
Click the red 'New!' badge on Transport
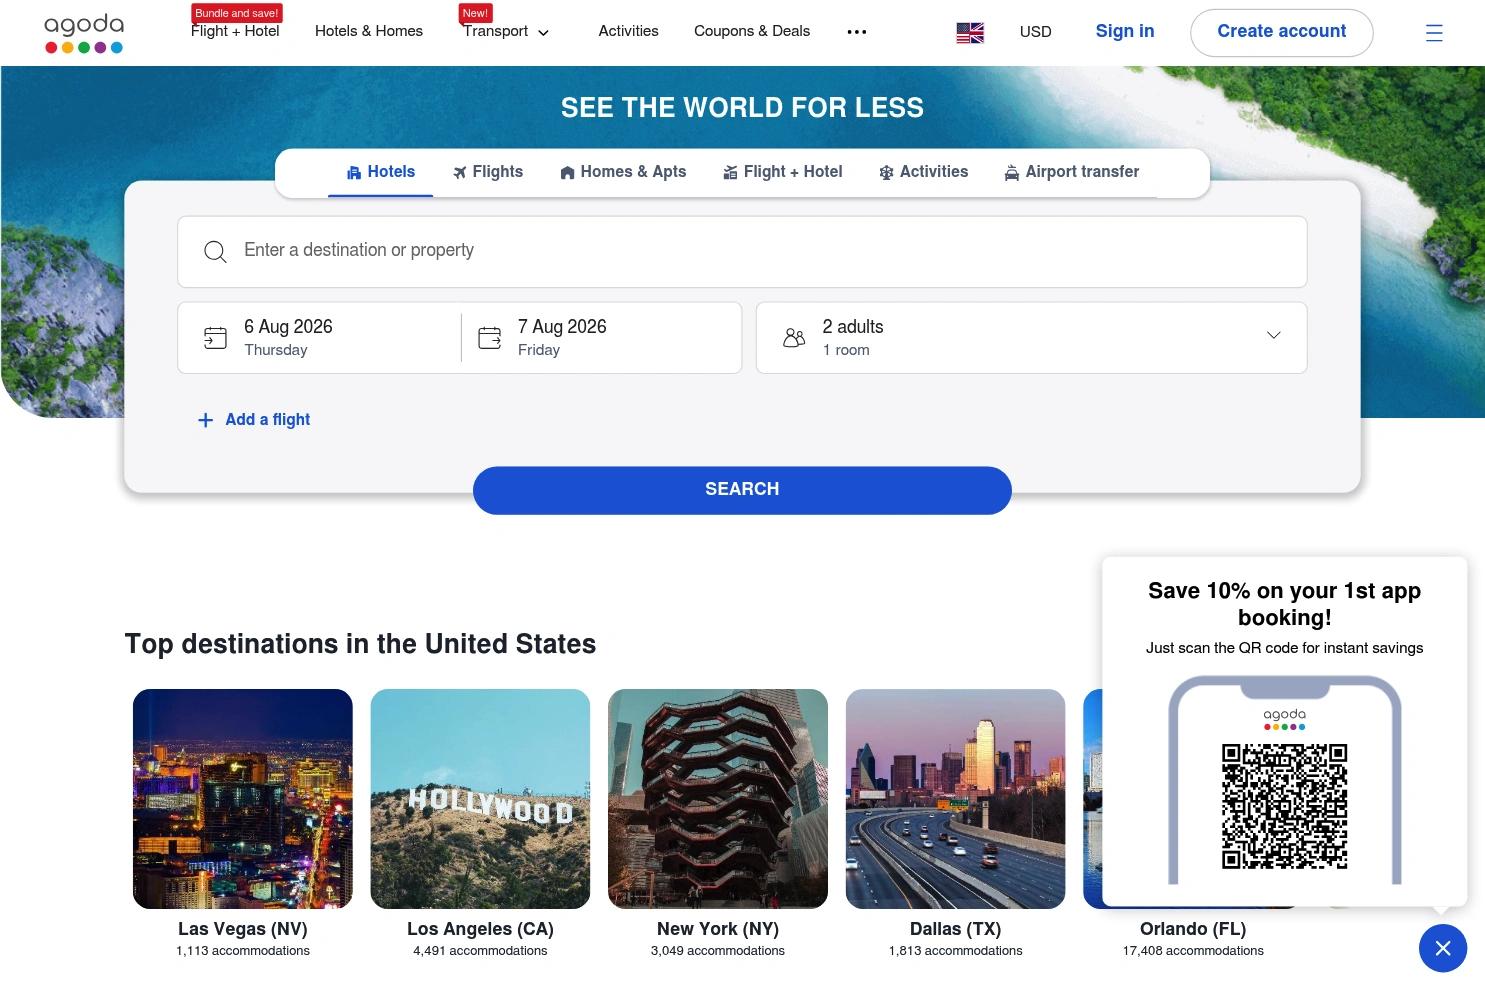point(475,13)
